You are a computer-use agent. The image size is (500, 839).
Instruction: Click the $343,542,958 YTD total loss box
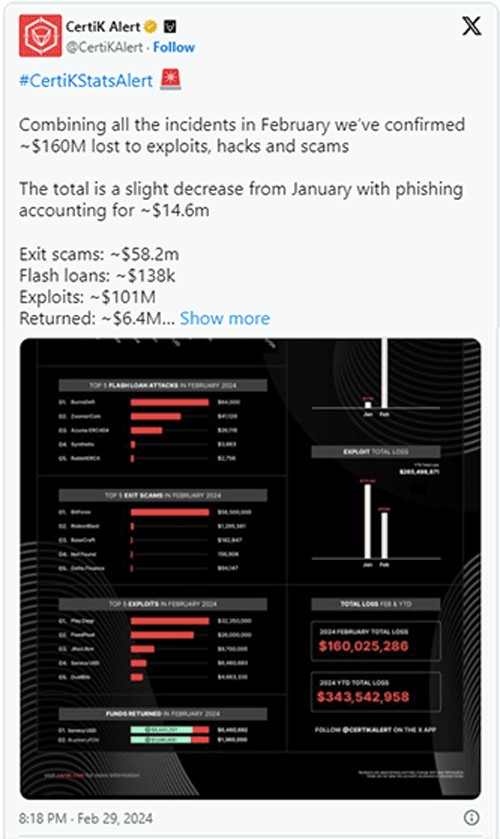(x=376, y=692)
